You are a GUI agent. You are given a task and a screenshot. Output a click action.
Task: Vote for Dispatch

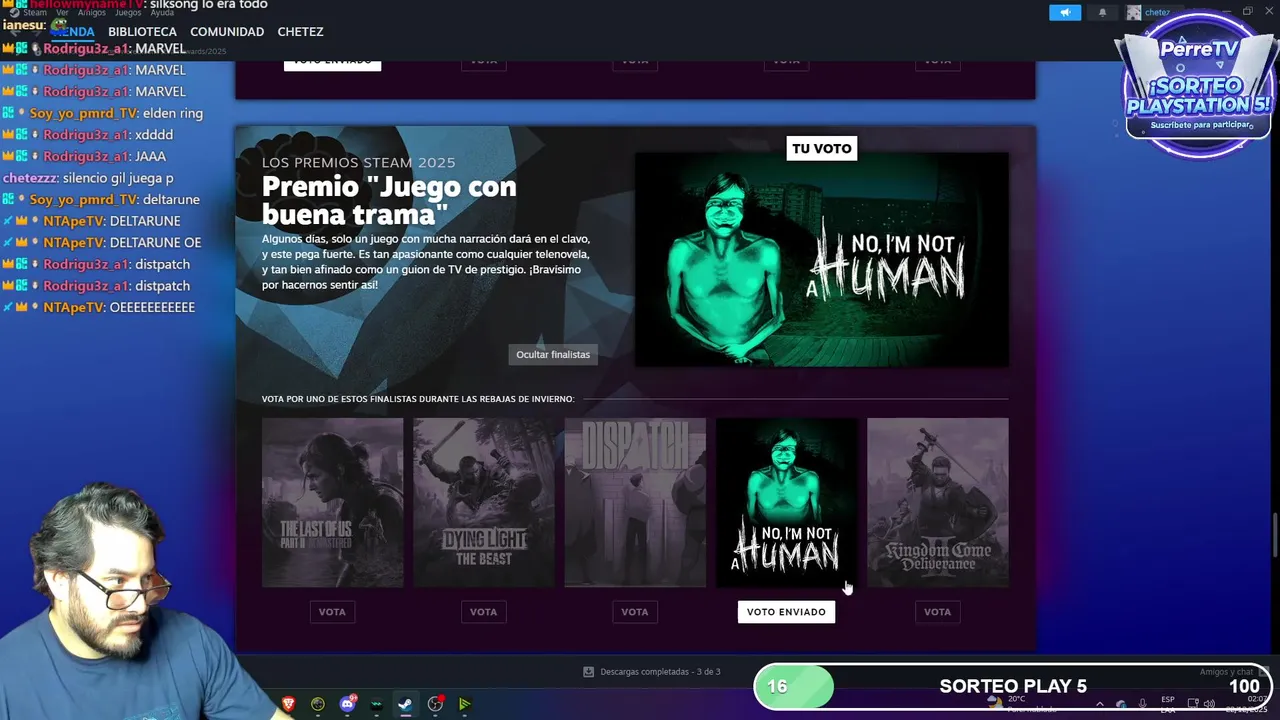(635, 612)
